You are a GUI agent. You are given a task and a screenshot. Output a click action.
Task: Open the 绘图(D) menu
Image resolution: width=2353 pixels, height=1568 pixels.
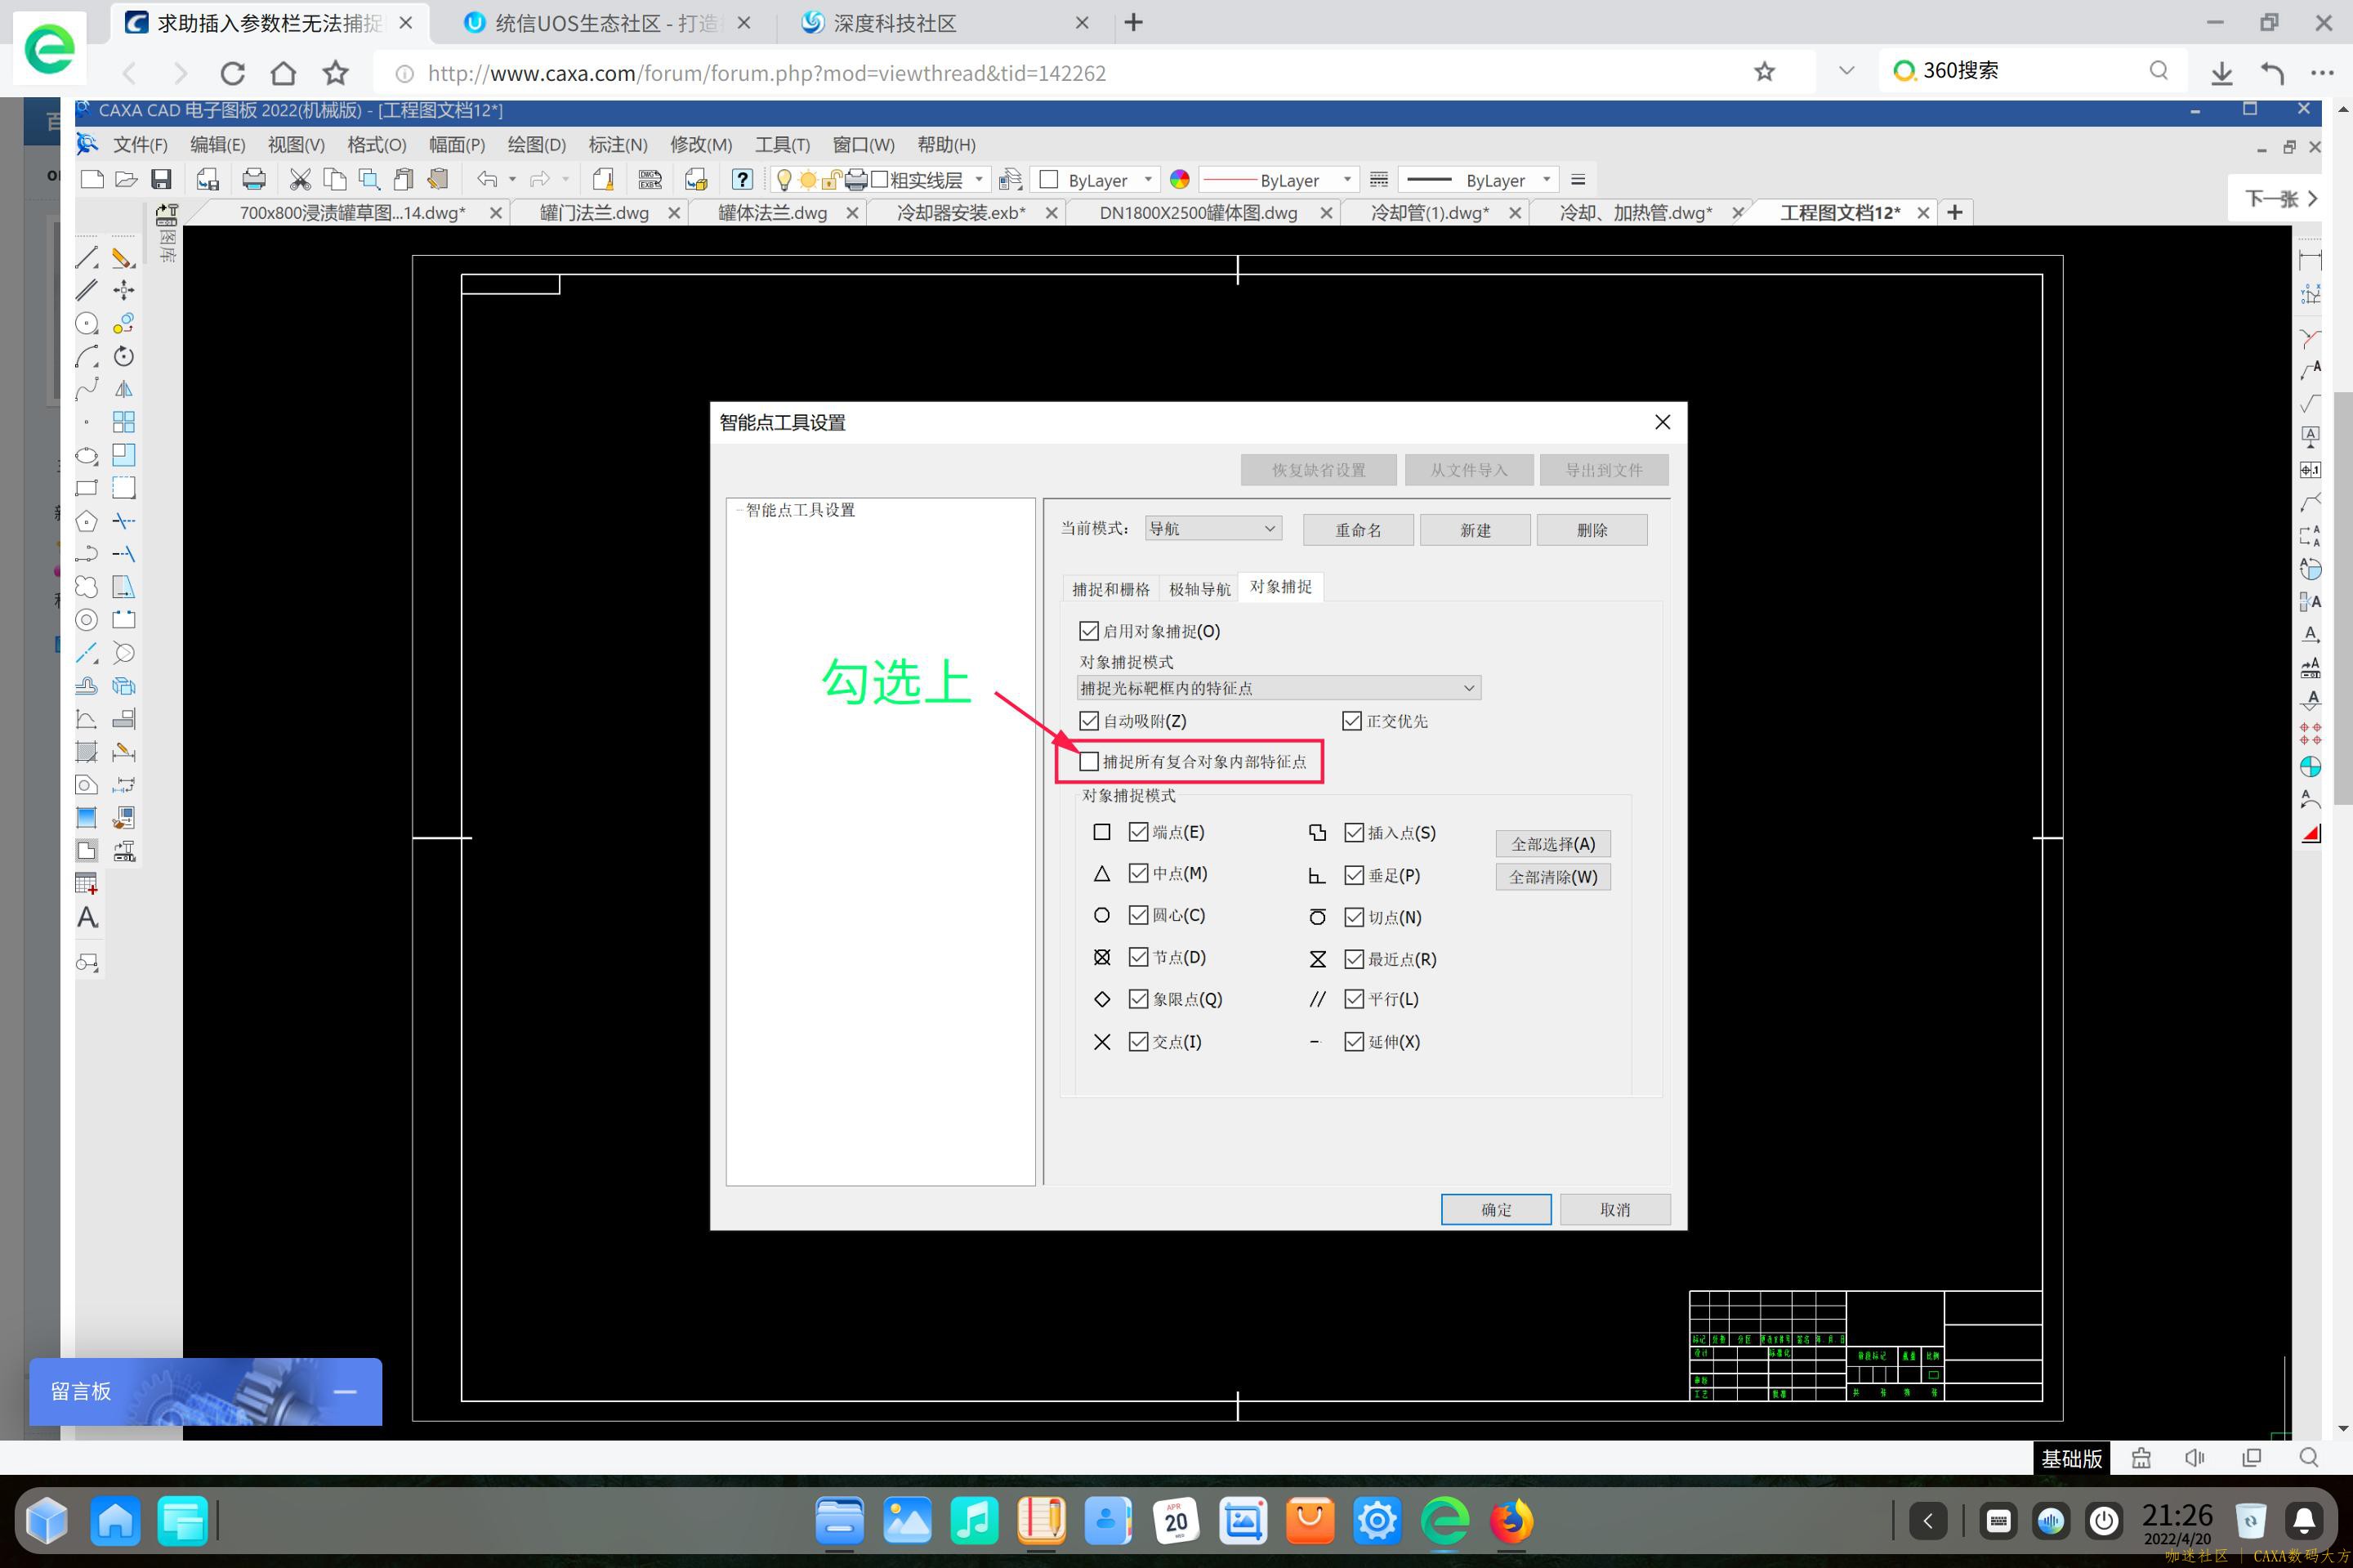pos(536,145)
